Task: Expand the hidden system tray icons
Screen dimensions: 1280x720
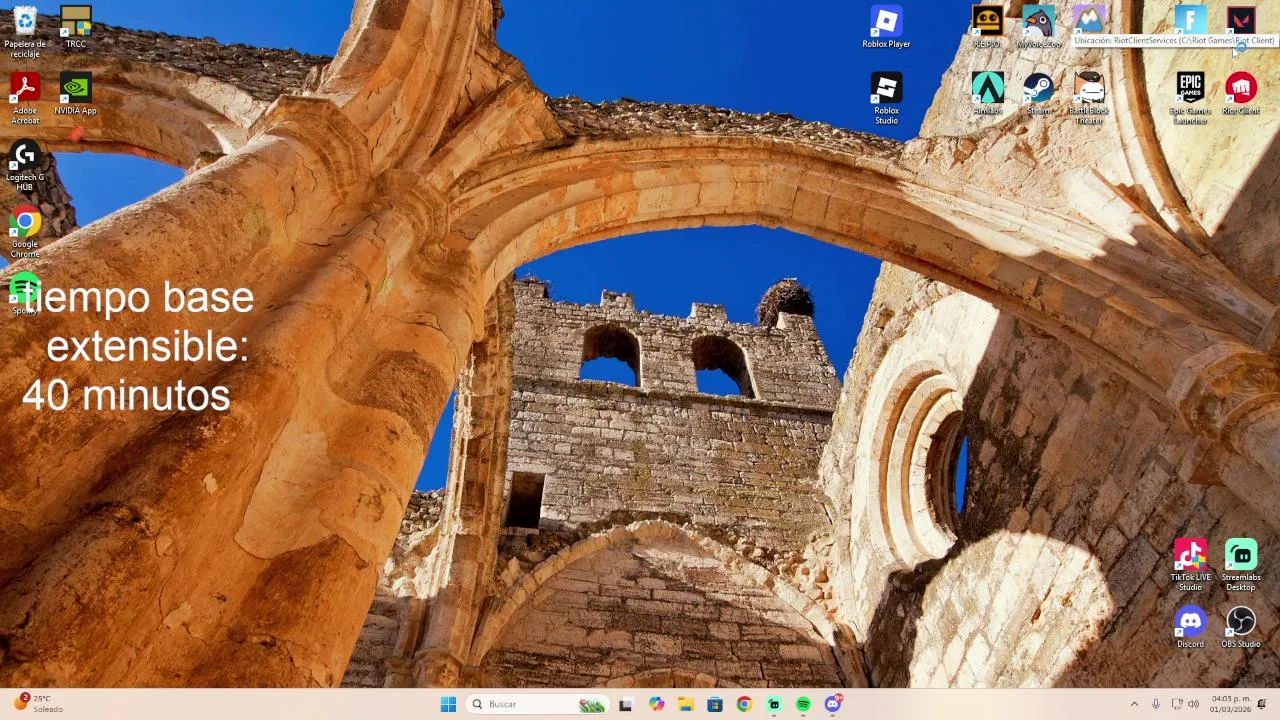Action: [1134, 704]
